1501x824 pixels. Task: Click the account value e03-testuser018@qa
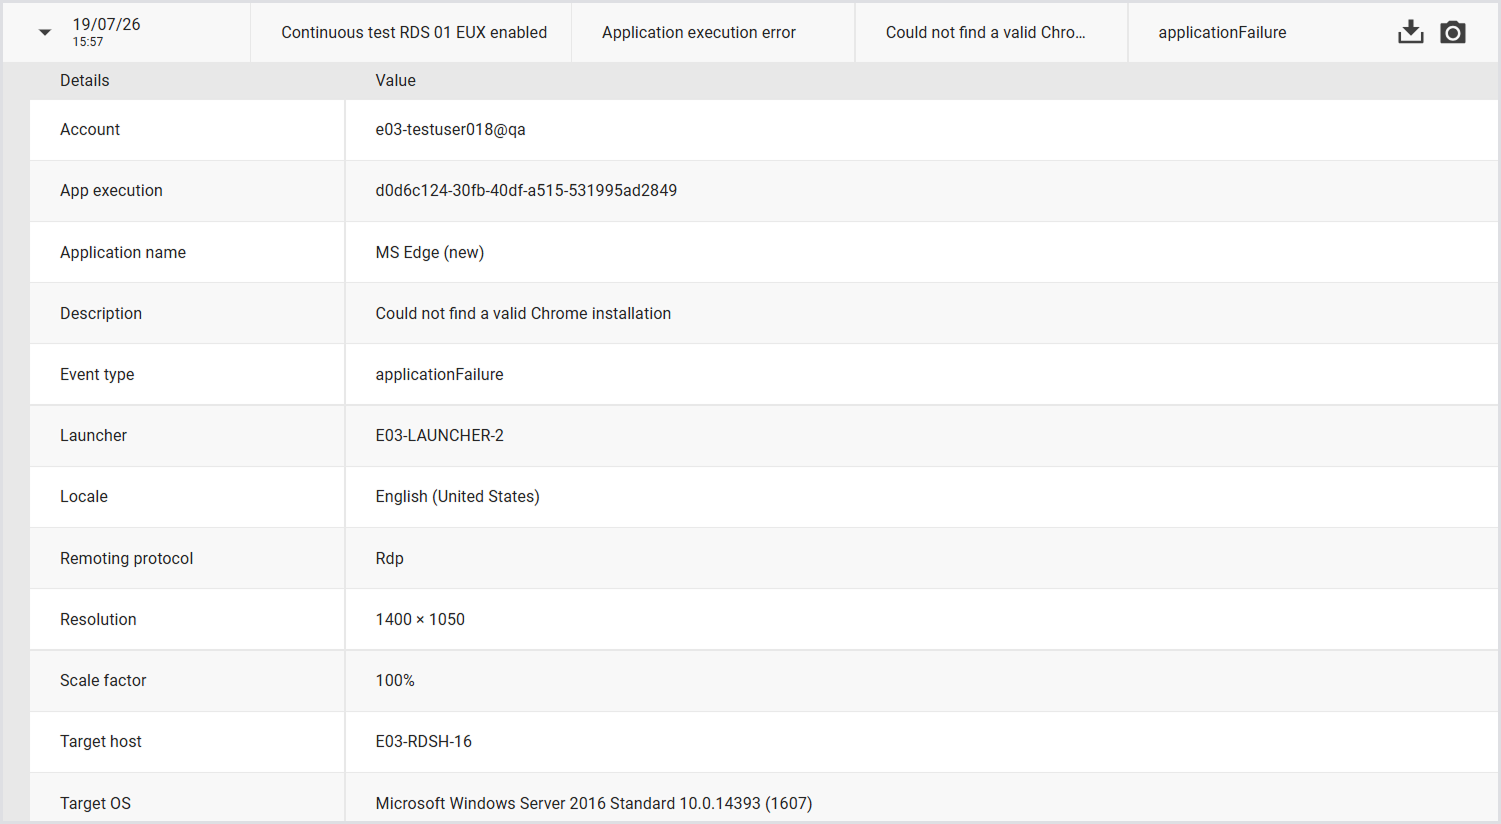[x=451, y=129]
